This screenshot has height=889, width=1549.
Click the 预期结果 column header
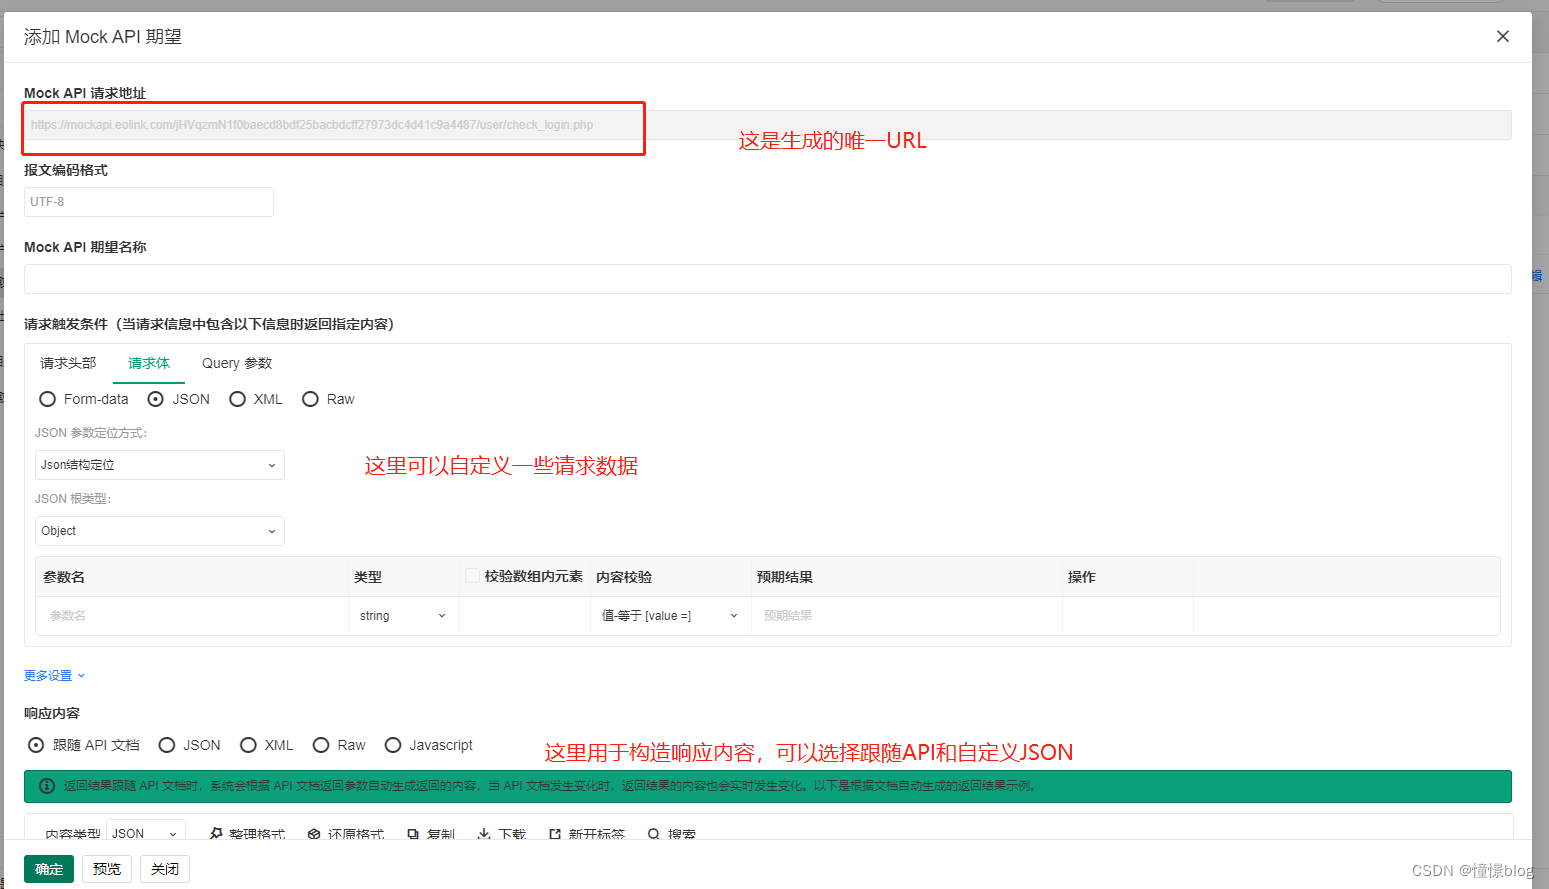coord(785,577)
